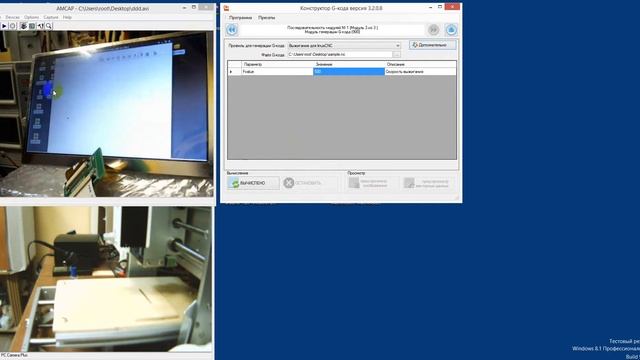Maximize the G-code constructor window
This screenshot has height=360, width=640.
pyautogui.click(x=440, y=7)
